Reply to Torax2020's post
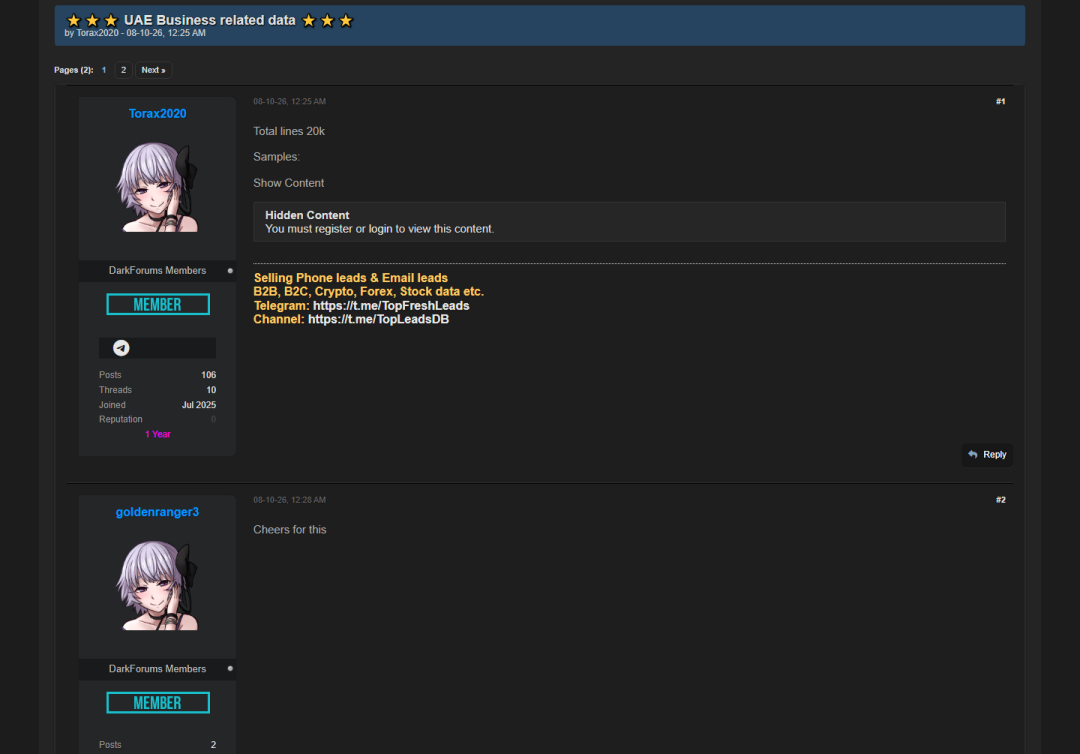The width and height of the screenshot is (1080, 754). click(x=987, y=454)
